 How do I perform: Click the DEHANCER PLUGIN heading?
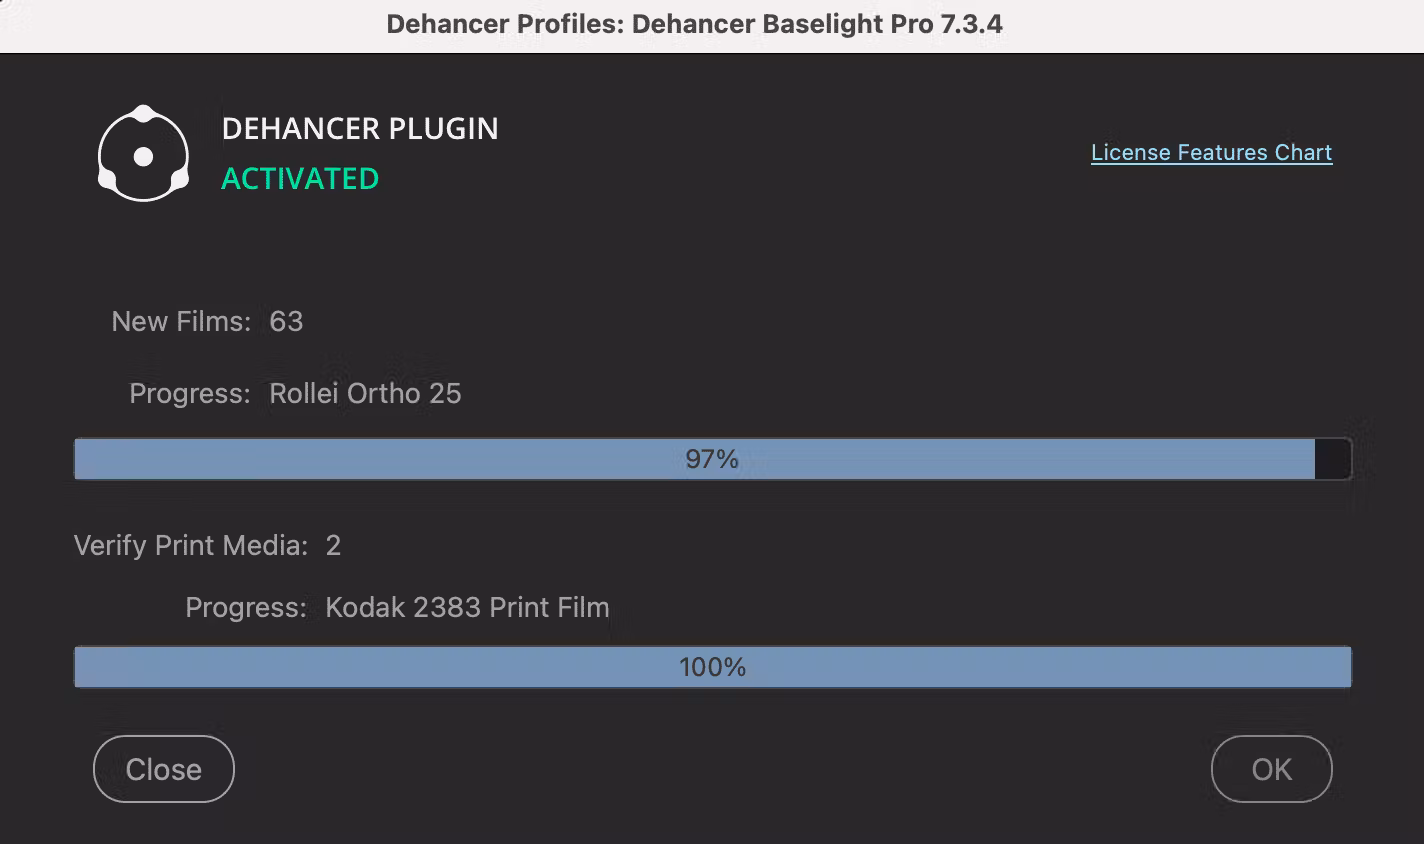point(360,129)
